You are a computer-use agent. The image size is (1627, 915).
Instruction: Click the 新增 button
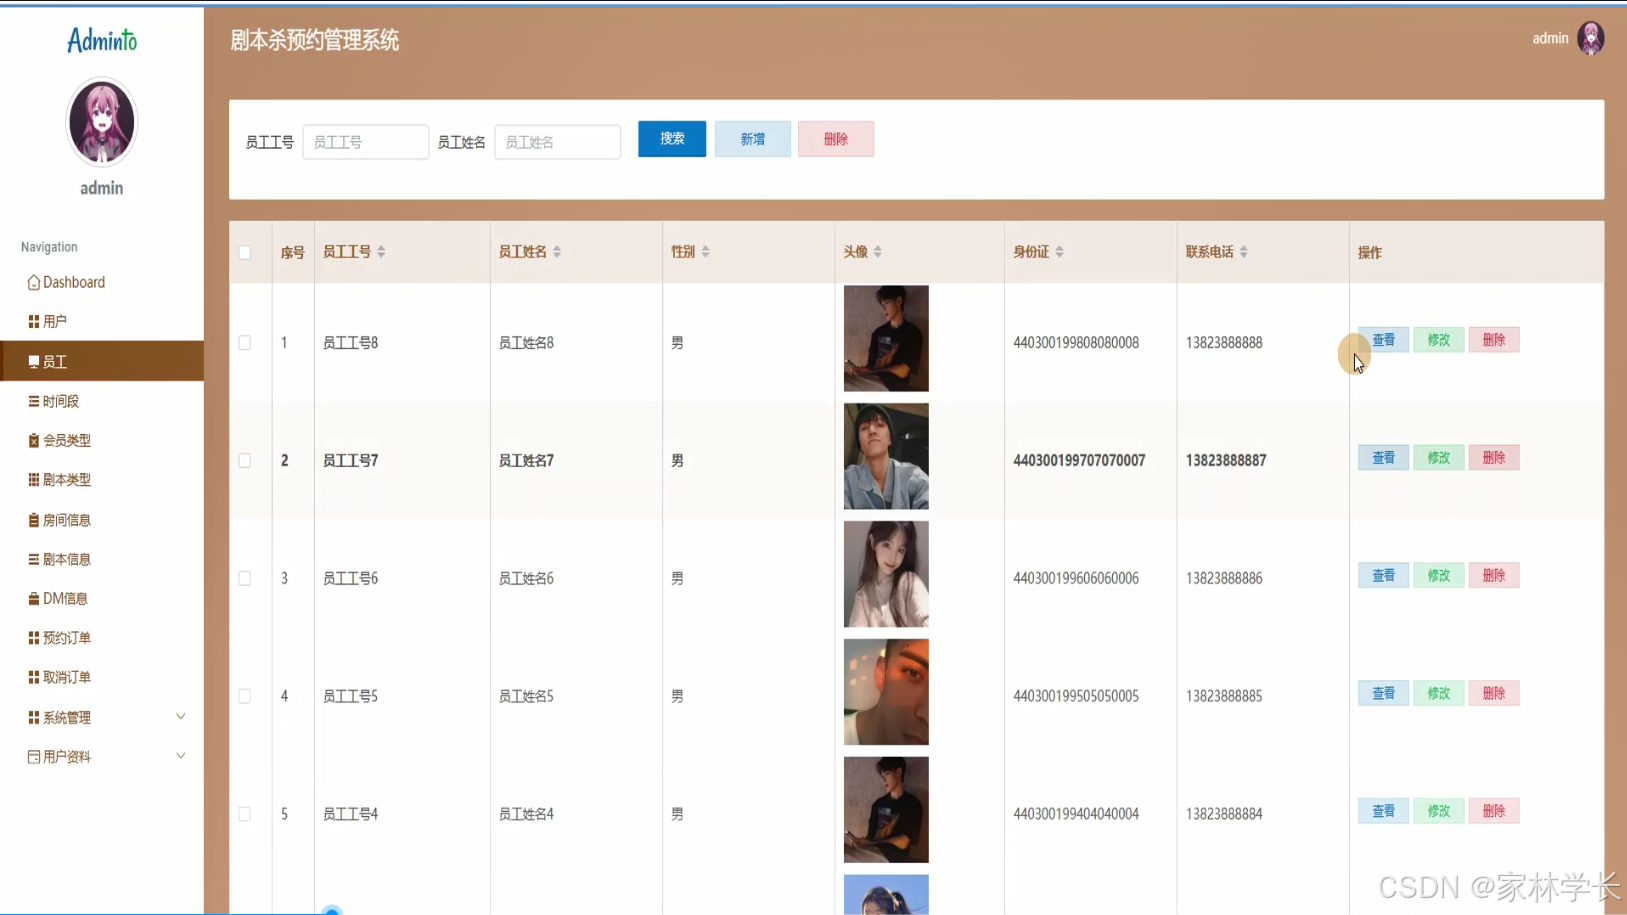point(753,139)
